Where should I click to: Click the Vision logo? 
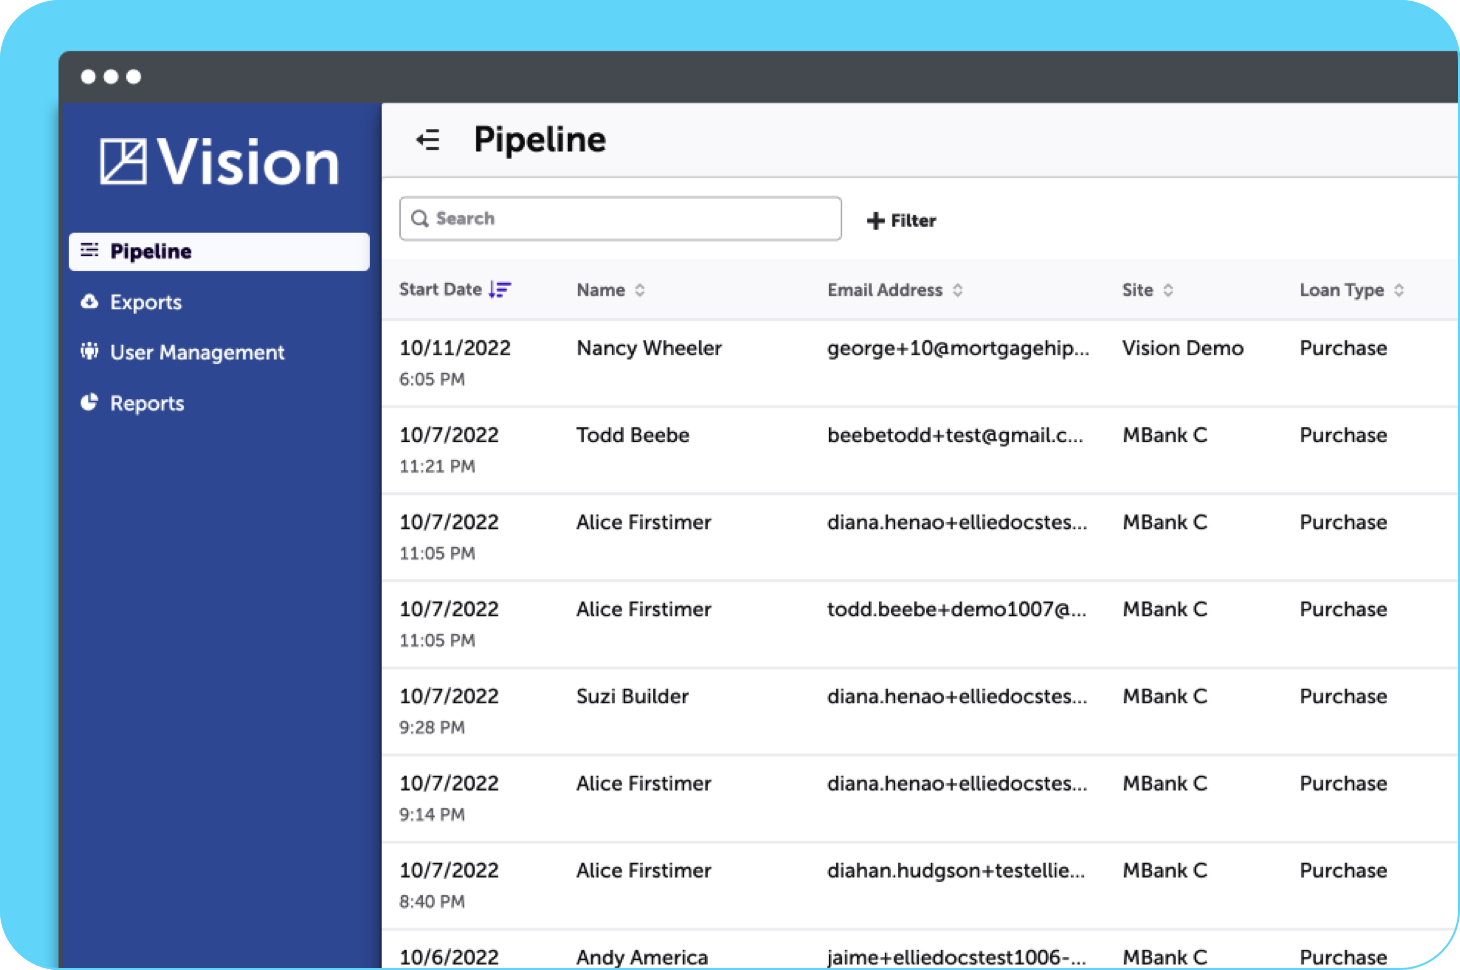220,162
